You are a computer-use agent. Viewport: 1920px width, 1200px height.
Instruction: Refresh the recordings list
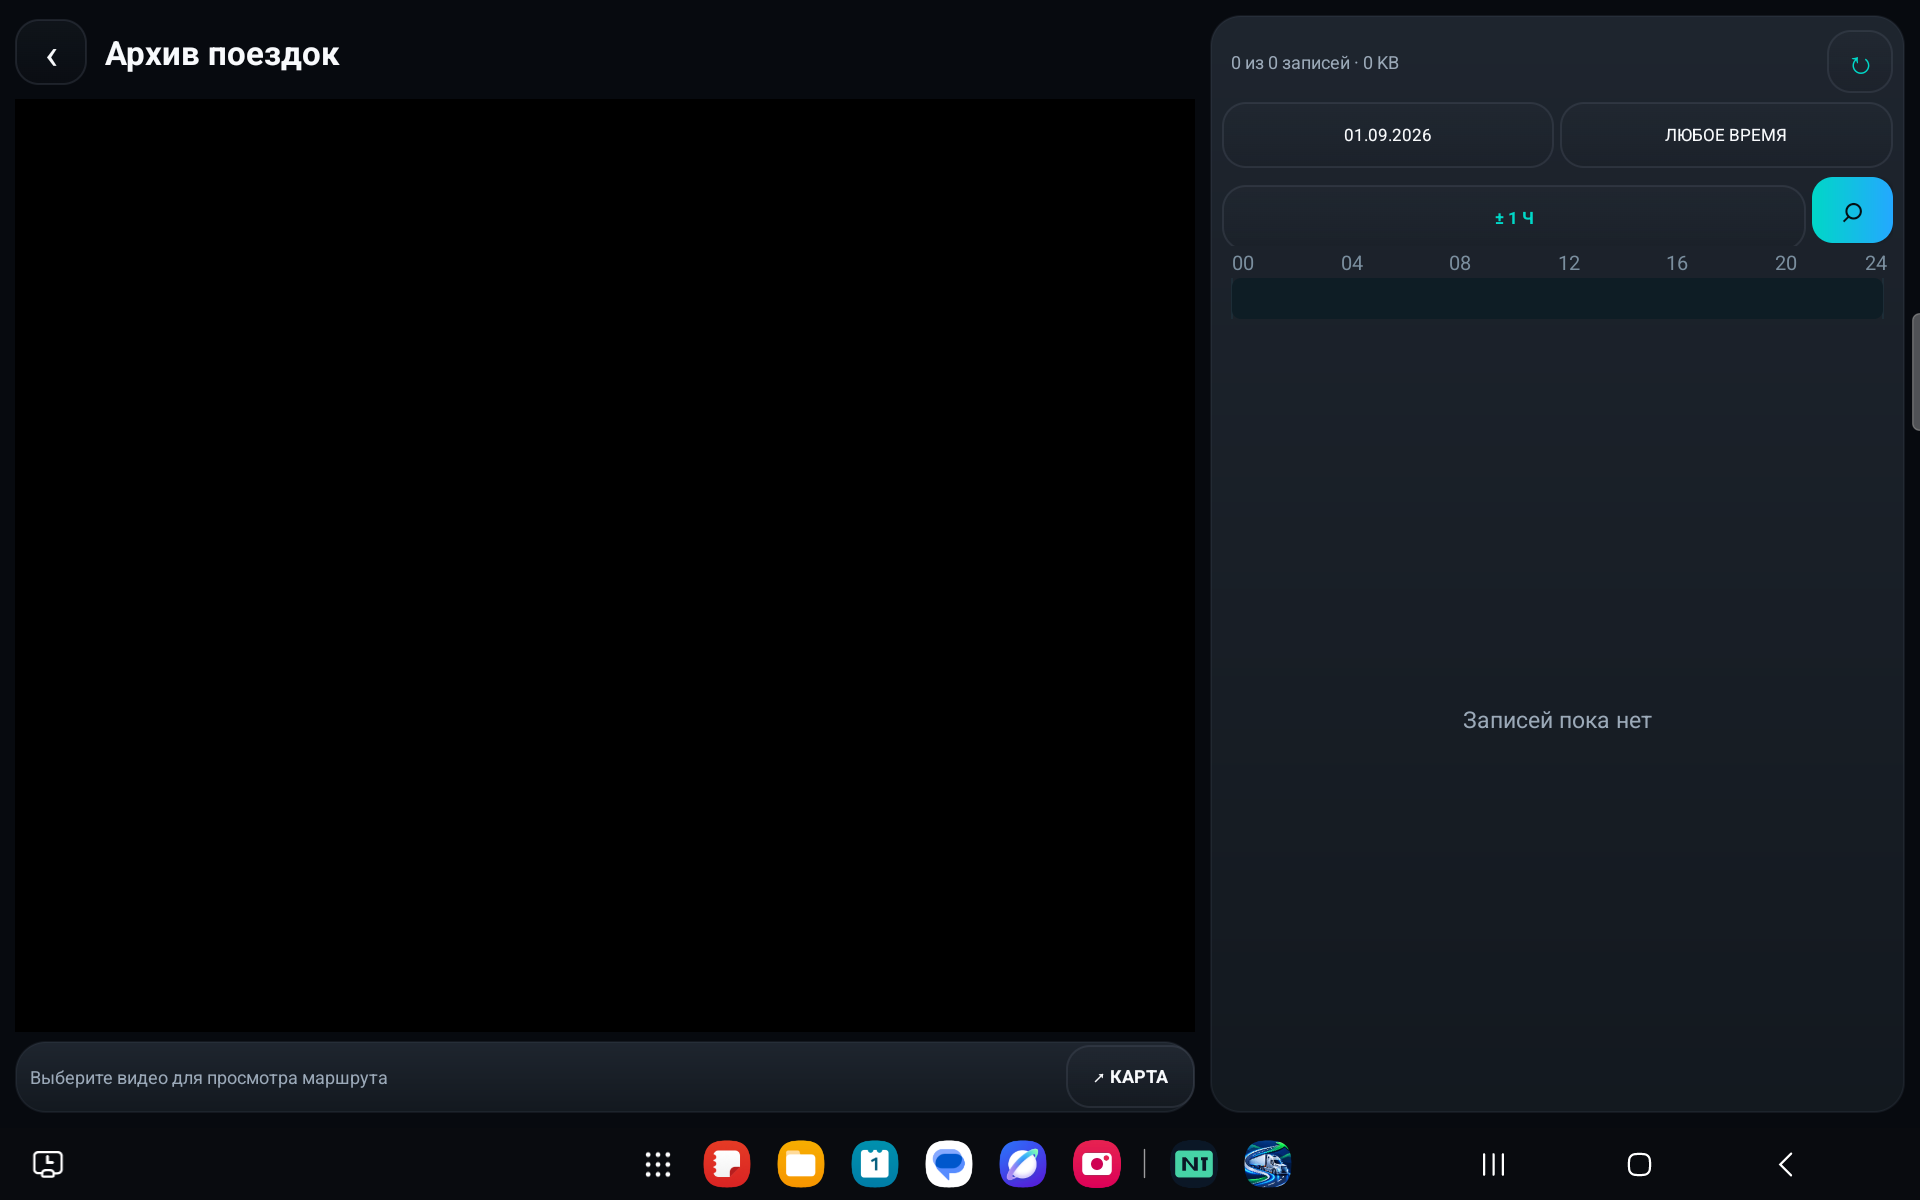coord(1859,63)
